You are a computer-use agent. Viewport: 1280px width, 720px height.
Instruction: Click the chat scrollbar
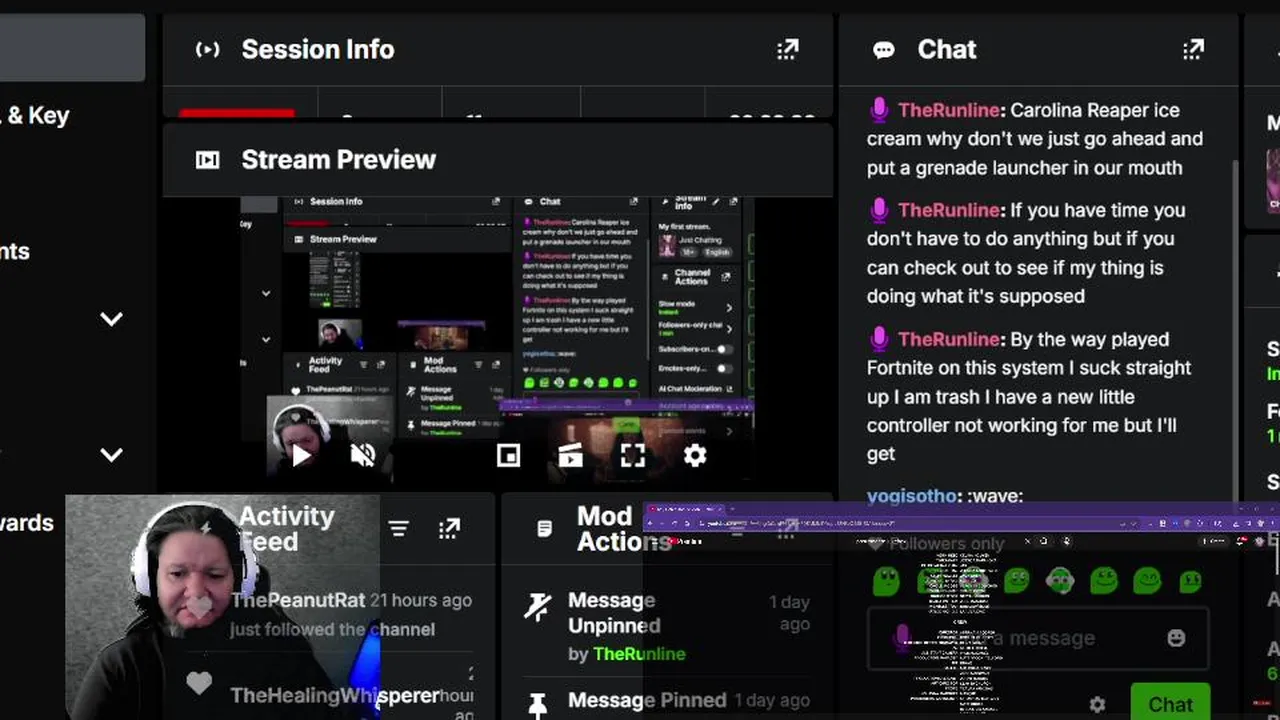1236,330
